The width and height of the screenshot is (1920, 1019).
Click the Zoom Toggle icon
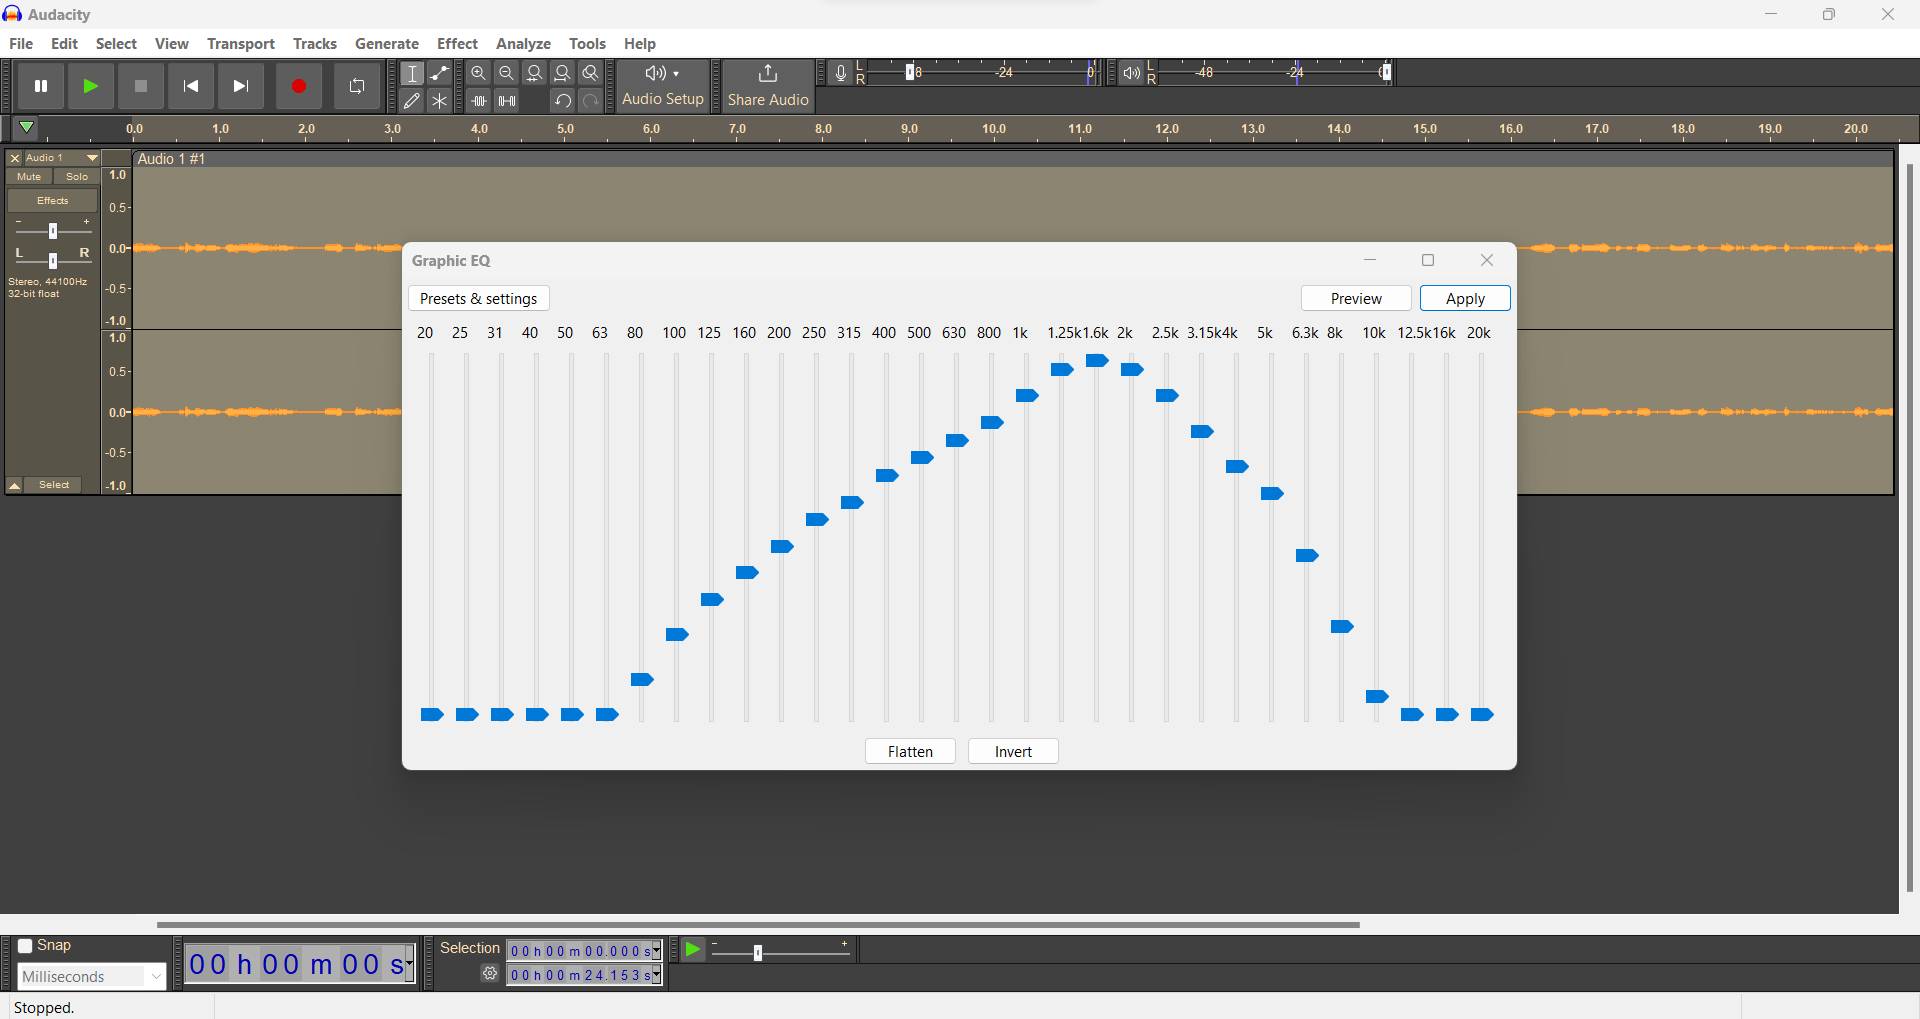pos(591,73)
